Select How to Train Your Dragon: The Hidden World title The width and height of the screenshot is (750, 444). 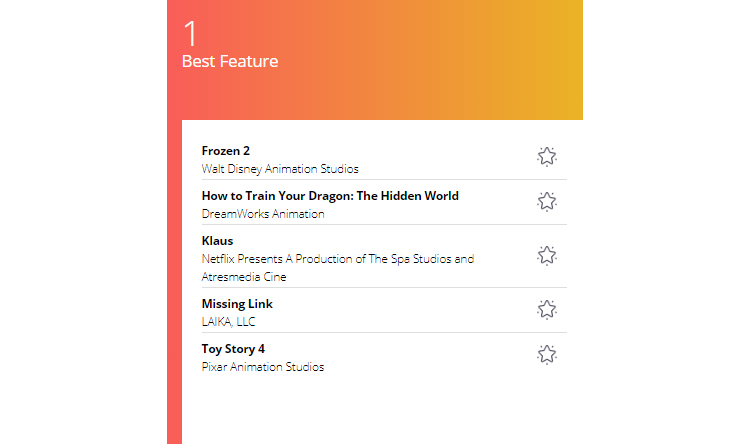point(330,196)
